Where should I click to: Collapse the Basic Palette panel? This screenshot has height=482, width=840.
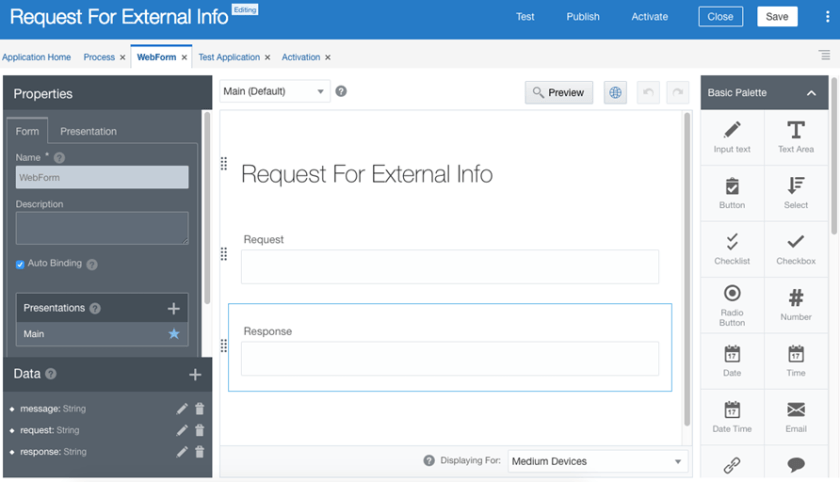click(811, 93)
